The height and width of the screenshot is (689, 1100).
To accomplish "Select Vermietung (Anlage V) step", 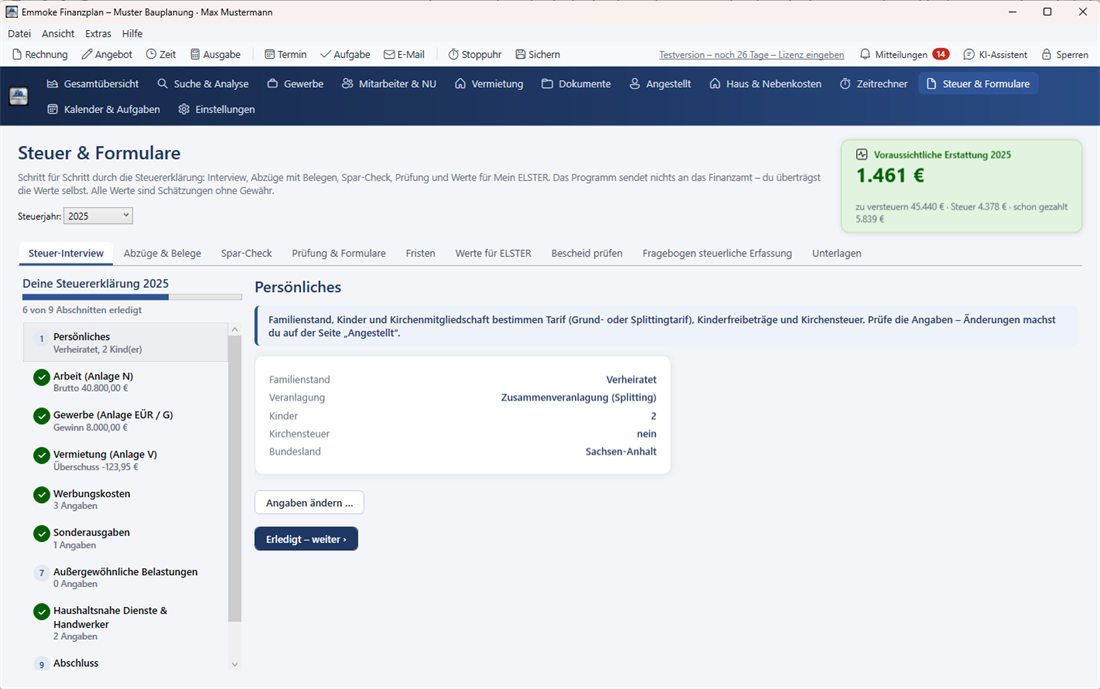I will pos(126,460).
